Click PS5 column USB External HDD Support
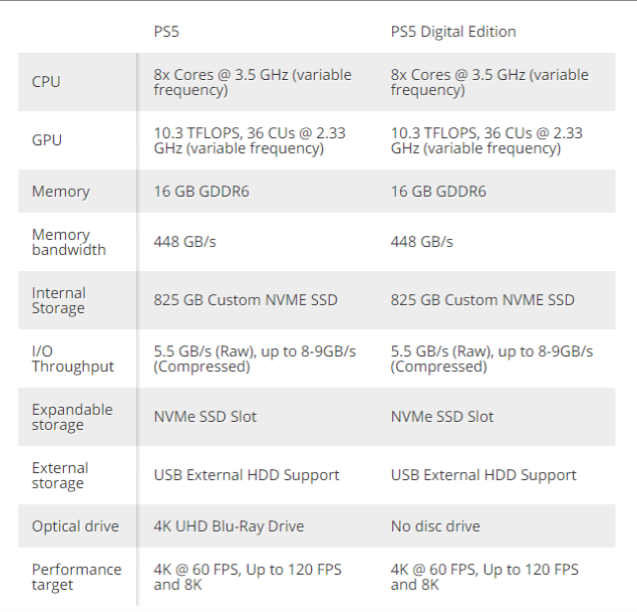This screenshot has height=612, width=637. 246,475
